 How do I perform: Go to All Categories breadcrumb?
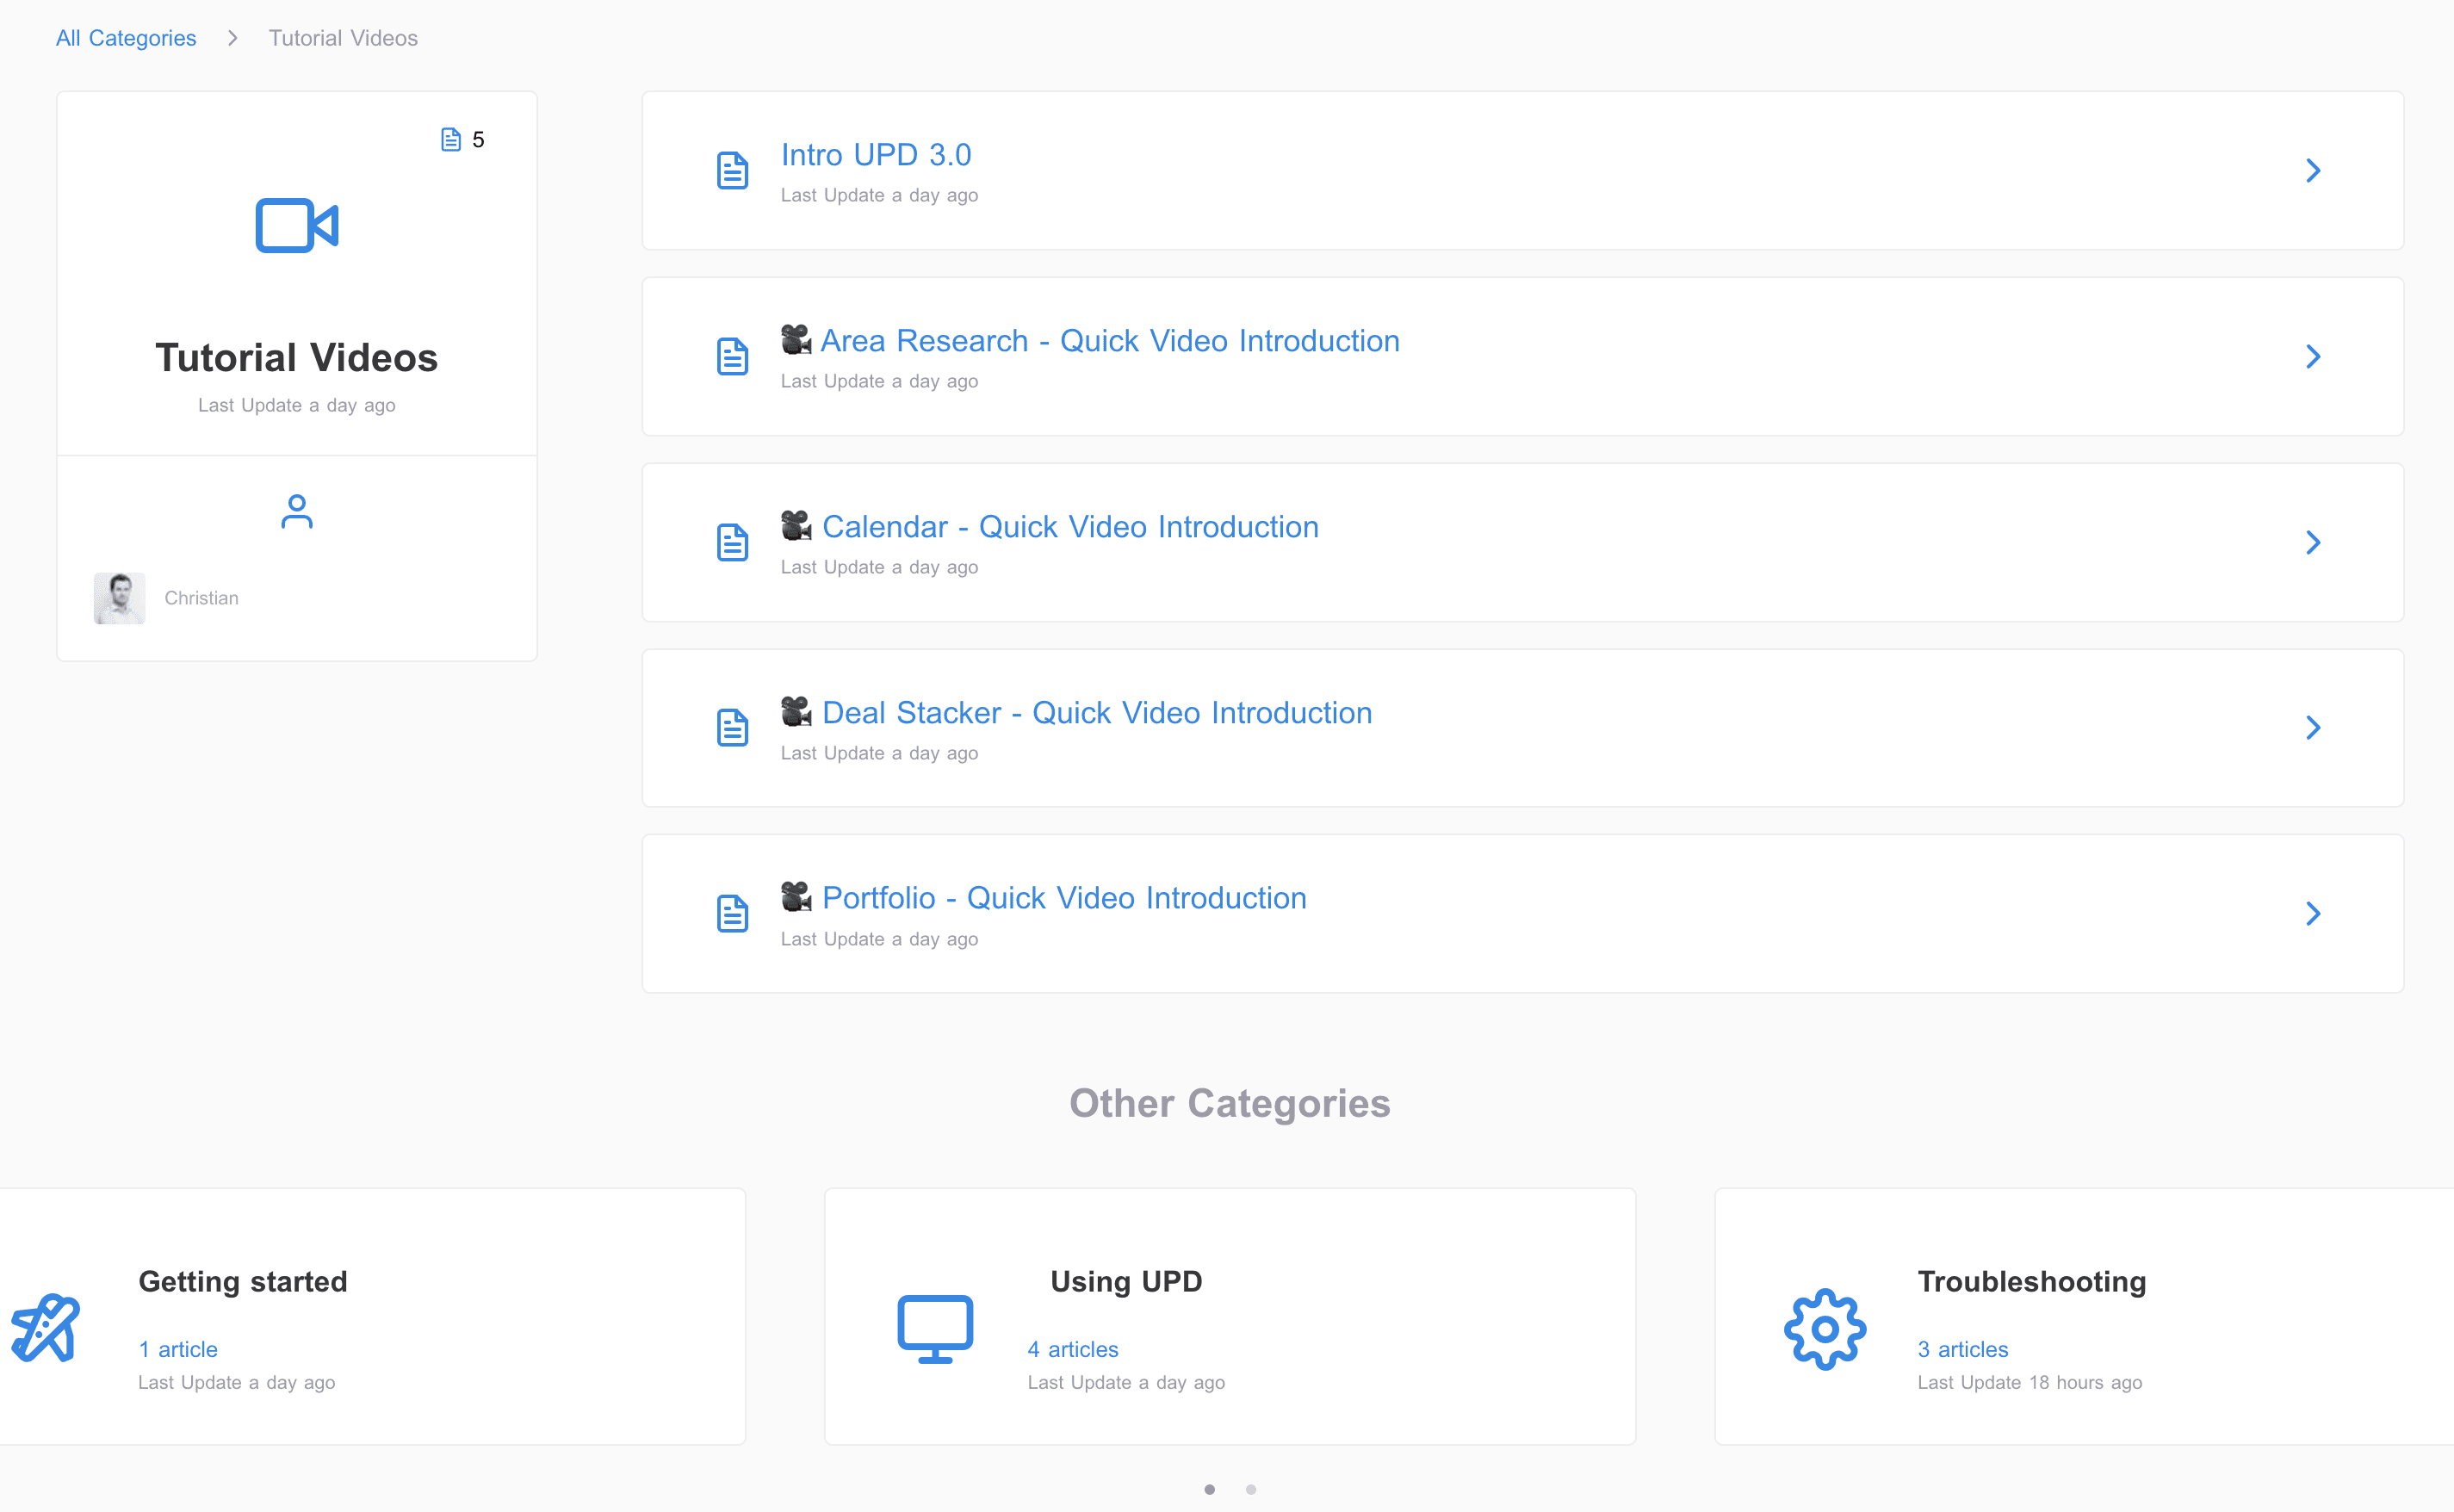[x=126, y=38]
